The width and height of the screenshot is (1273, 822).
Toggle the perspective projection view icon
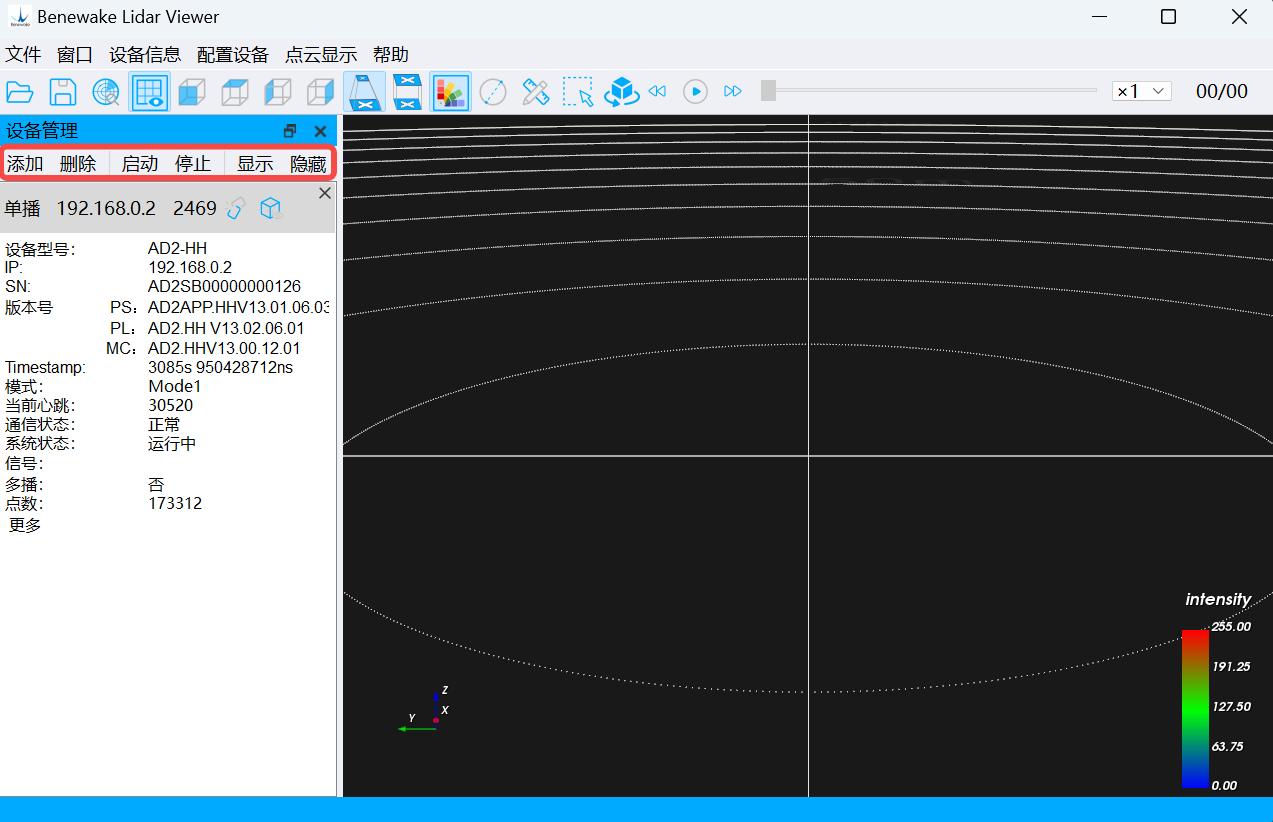point(365,92)
